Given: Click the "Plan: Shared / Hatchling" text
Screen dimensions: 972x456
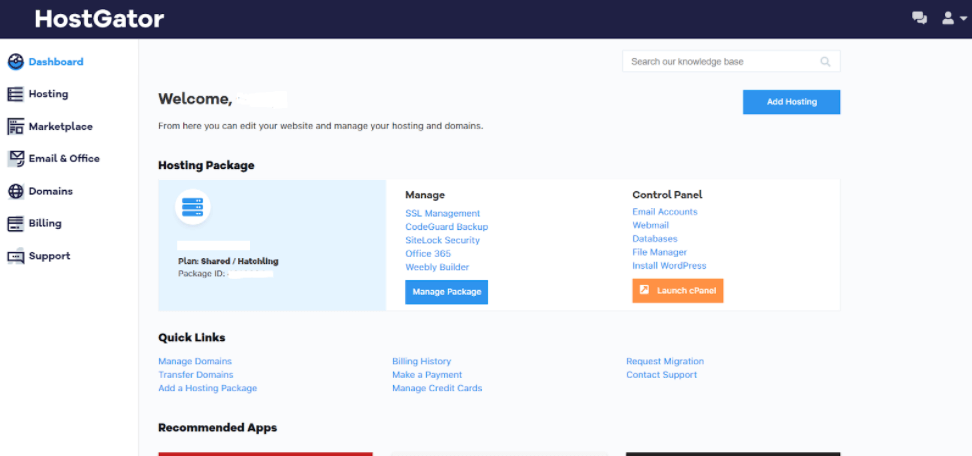Looking at the screenshot, I should [228, 261].
